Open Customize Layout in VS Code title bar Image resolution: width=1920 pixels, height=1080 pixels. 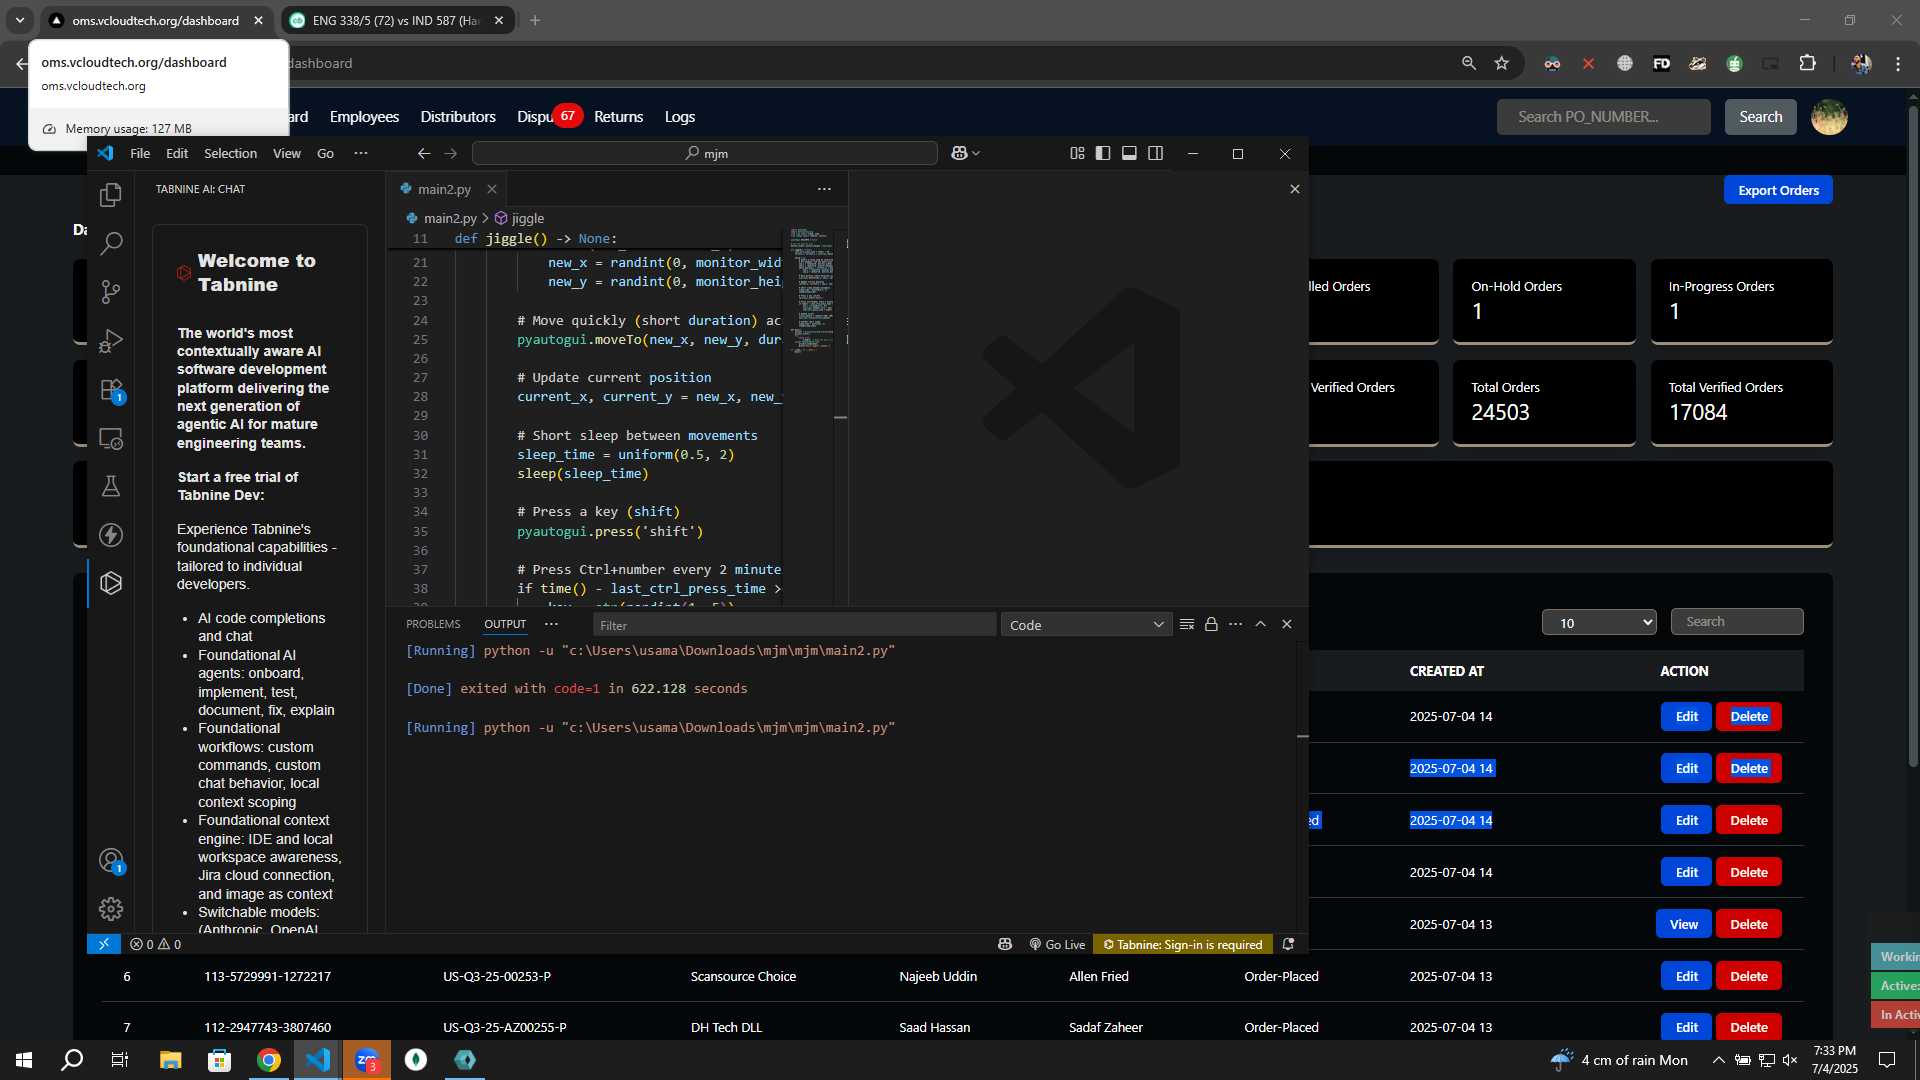coord(1077,153)
